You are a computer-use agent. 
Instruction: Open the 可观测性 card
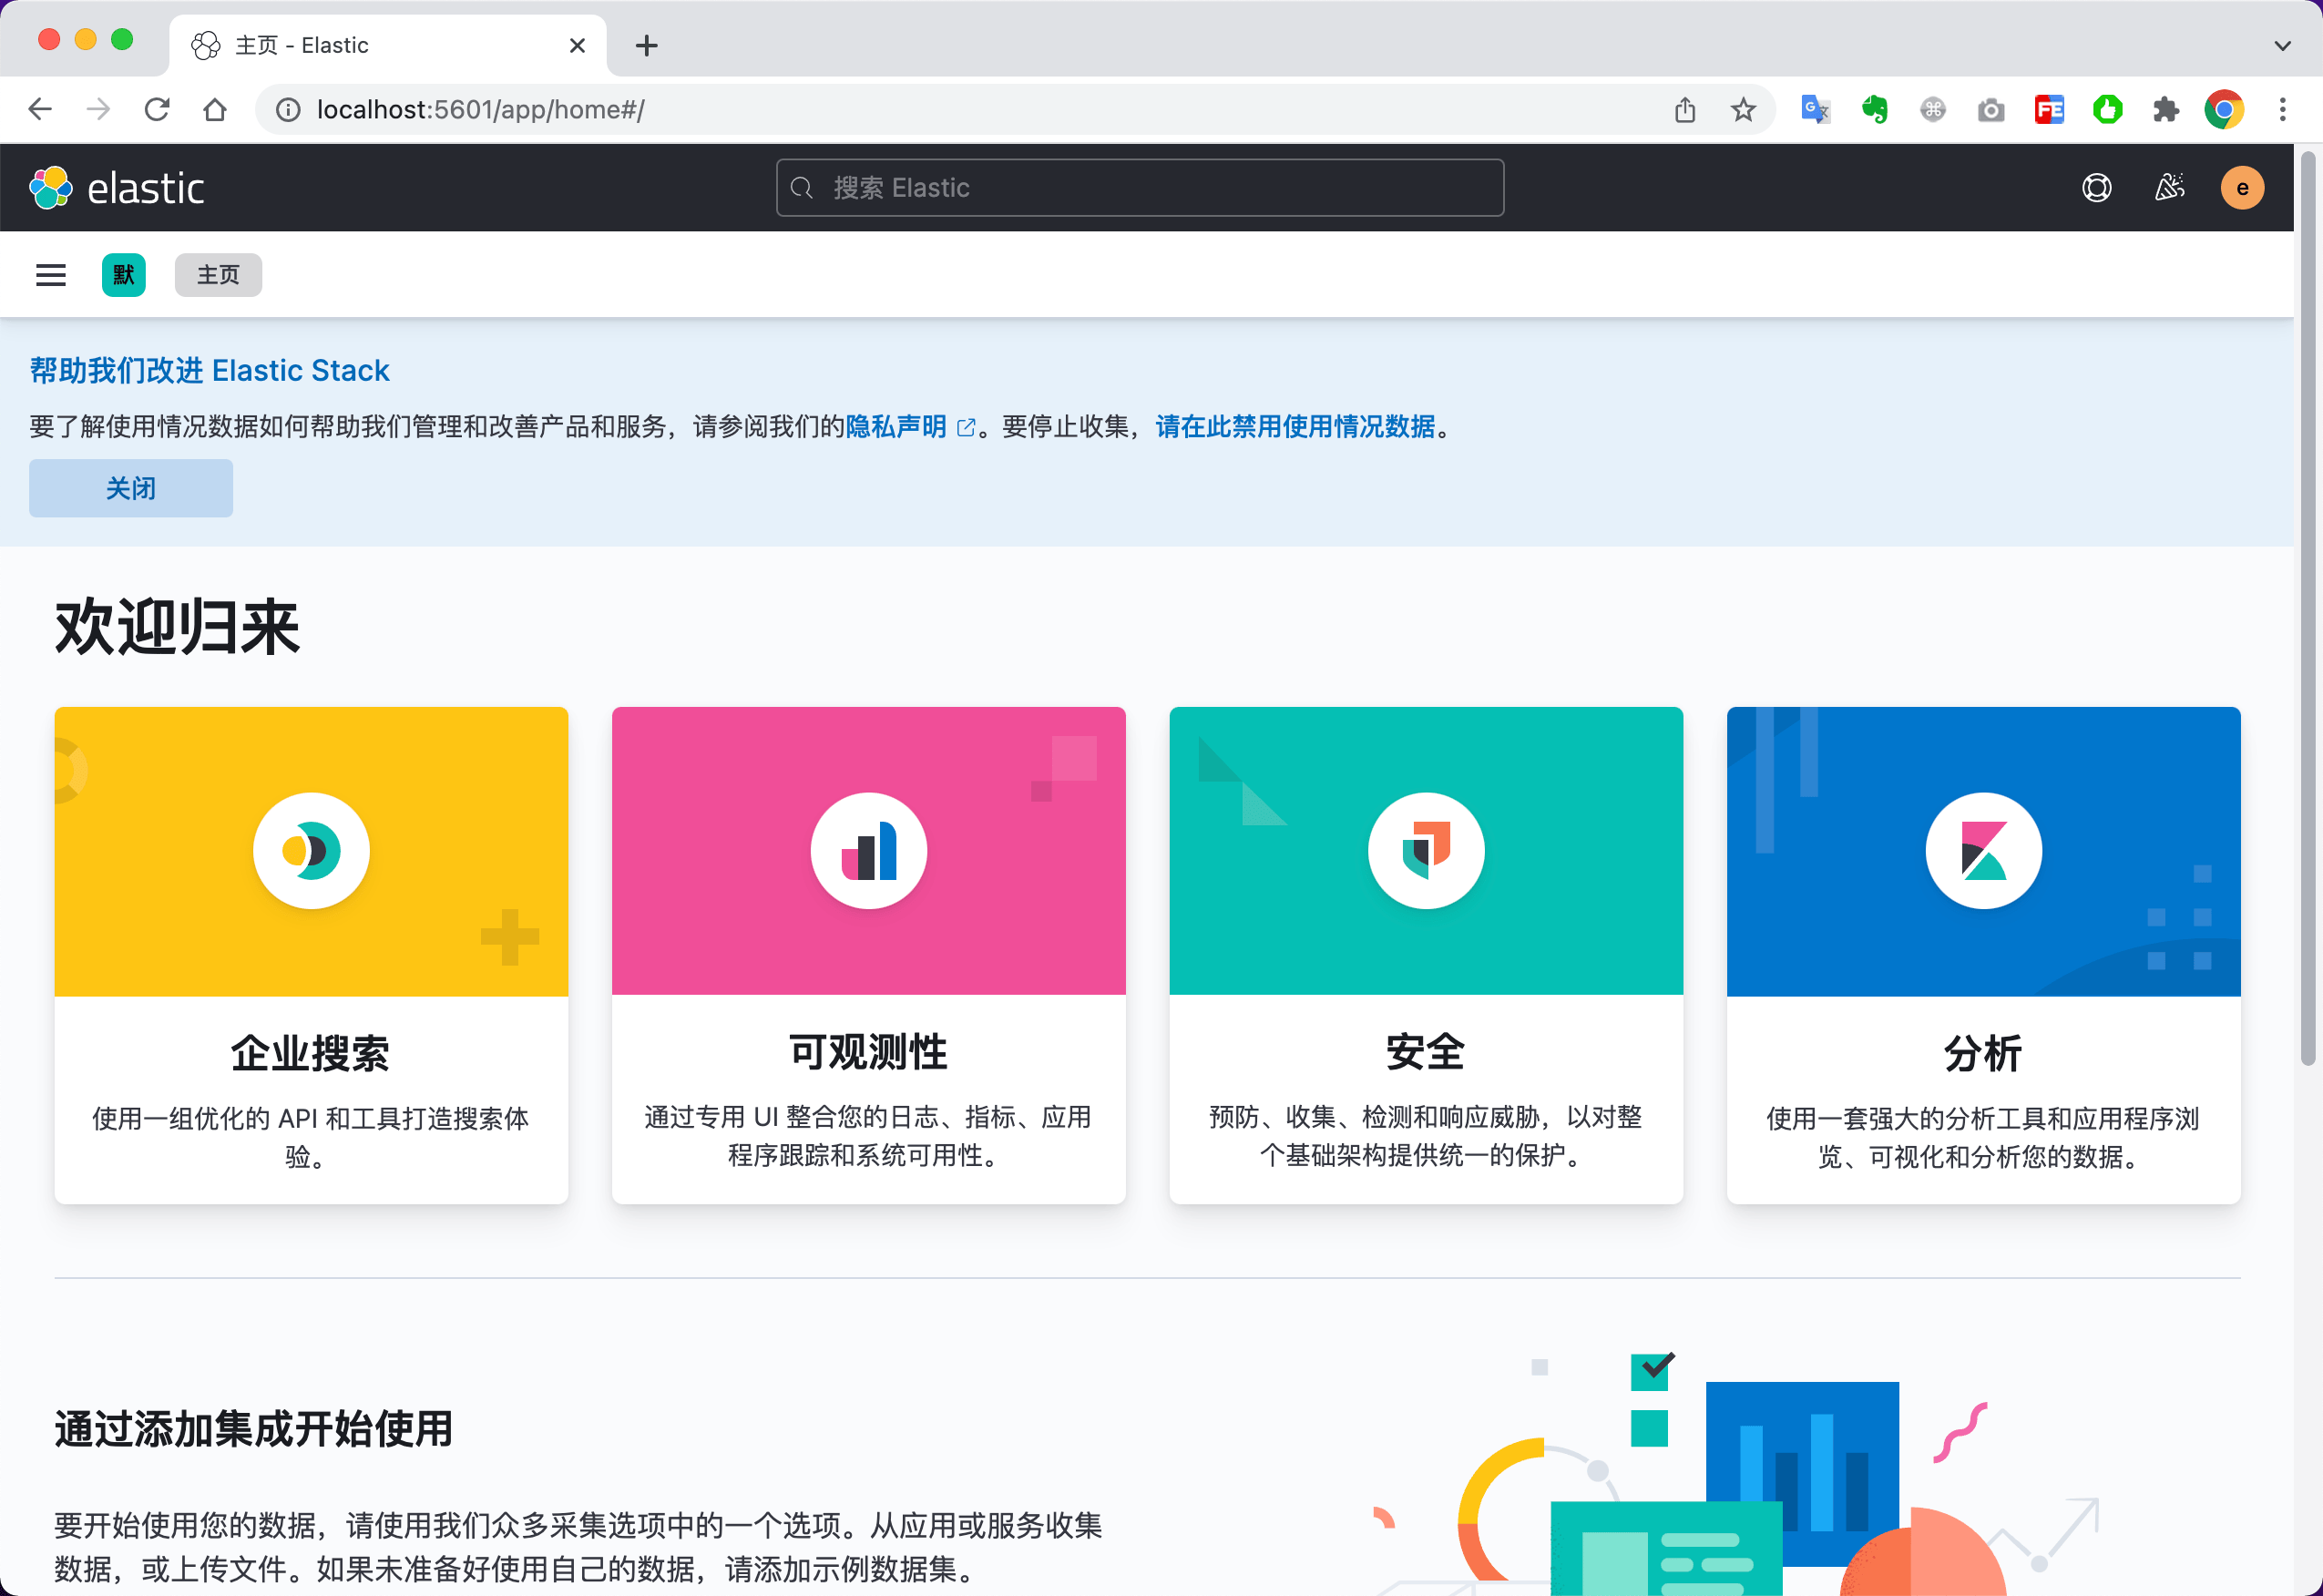[868, 955]
